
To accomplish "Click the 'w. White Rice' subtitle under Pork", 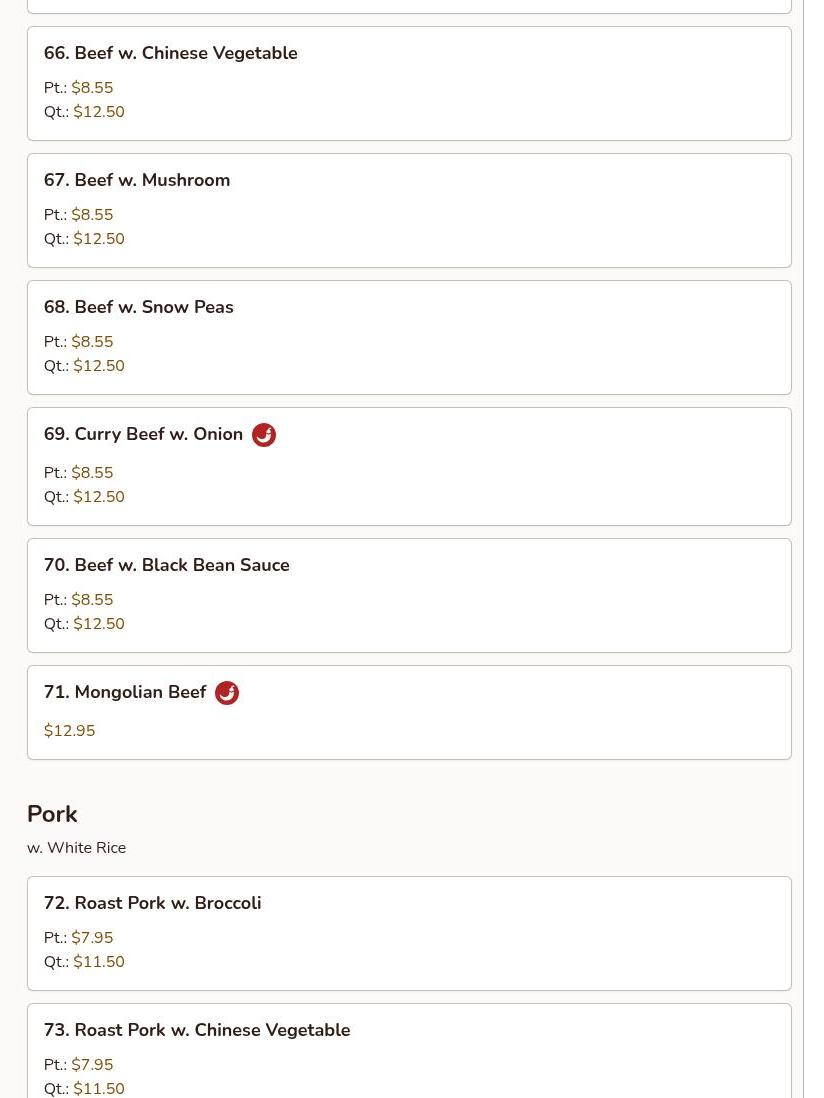I will click(77, 847).
